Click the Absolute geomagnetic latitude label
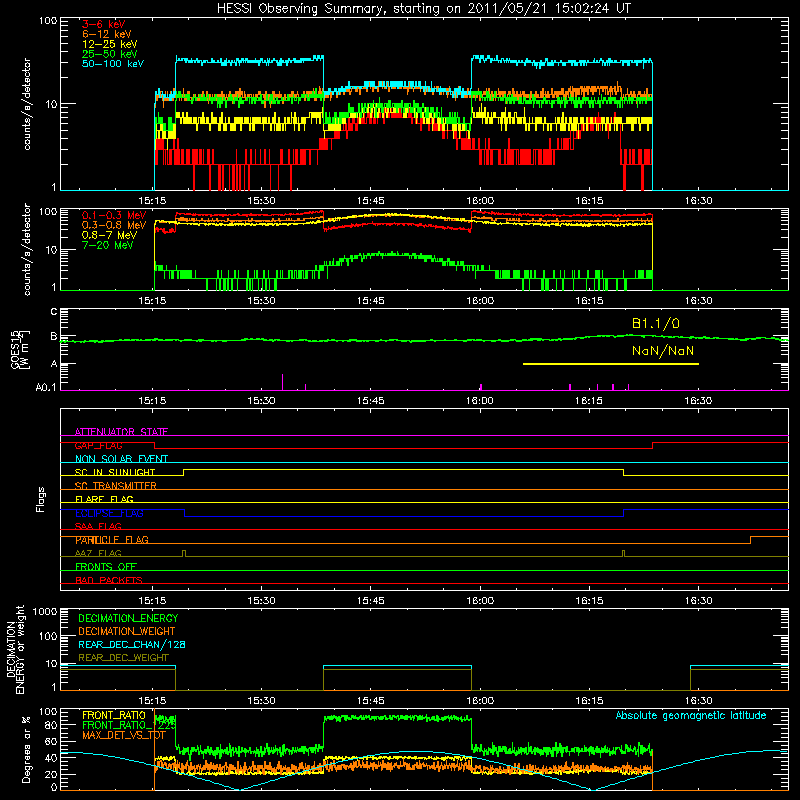The width and height of the screenshot is (800, 800). coord(691,715)
